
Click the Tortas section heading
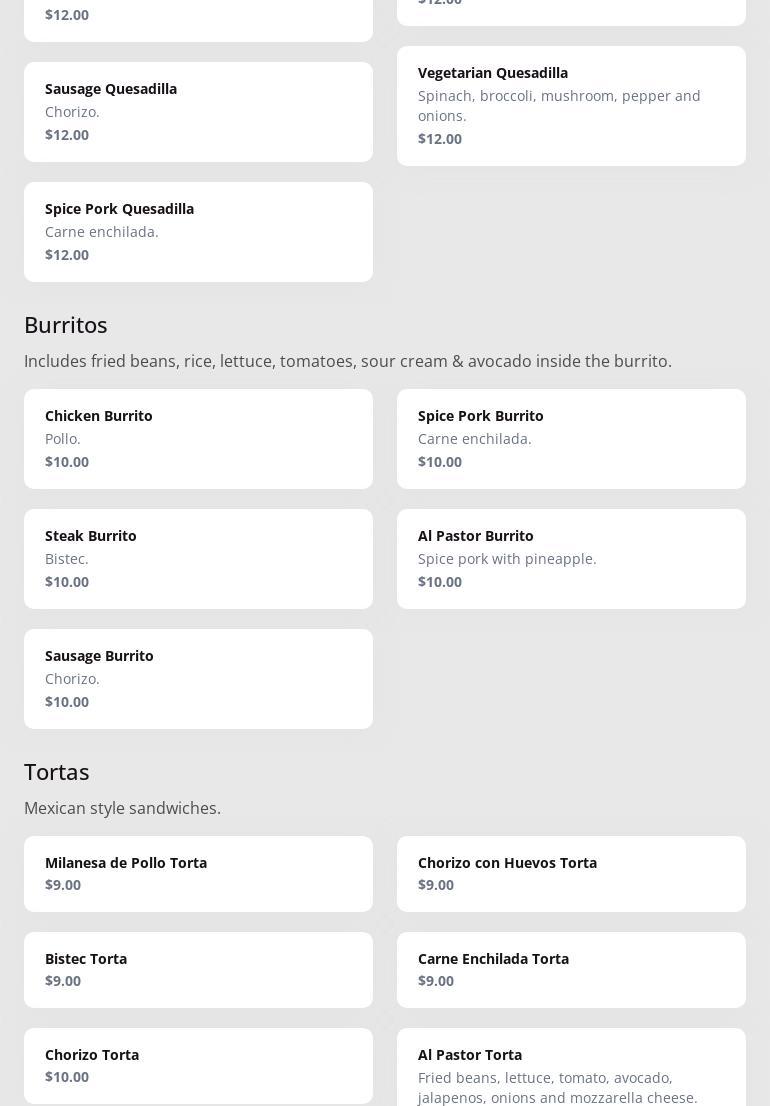click(57, 772)
